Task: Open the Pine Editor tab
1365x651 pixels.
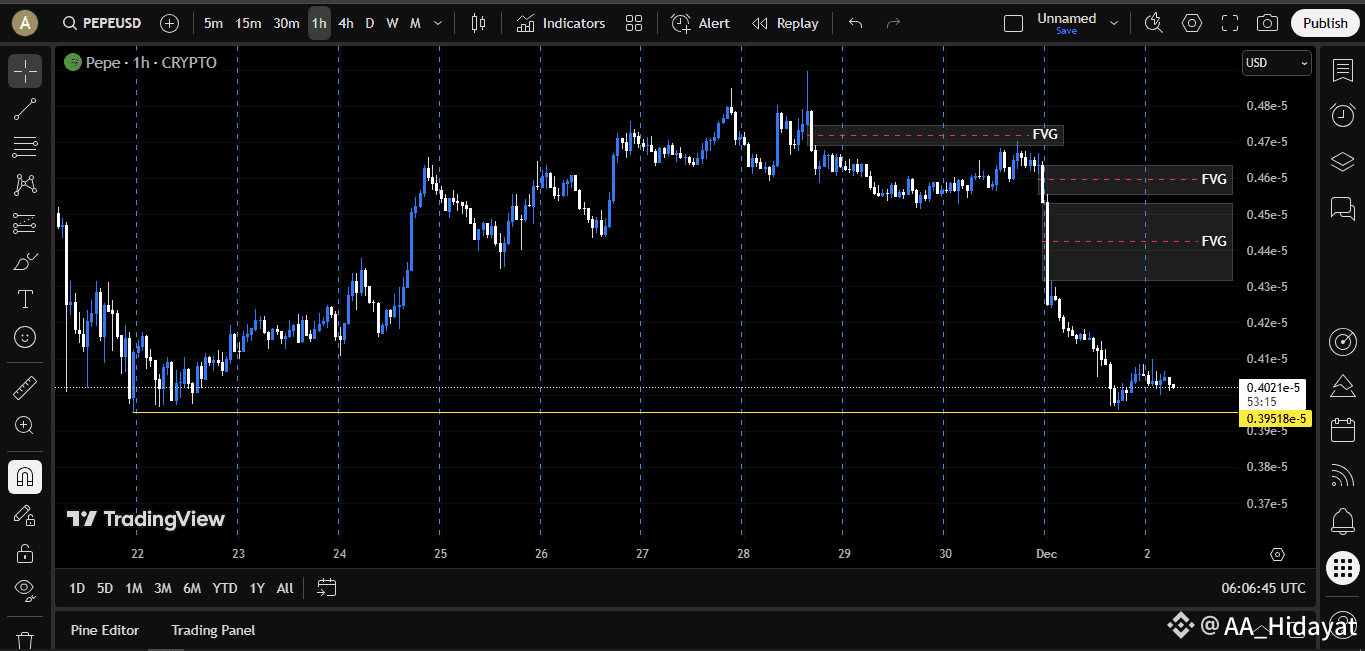Action: 105,630
